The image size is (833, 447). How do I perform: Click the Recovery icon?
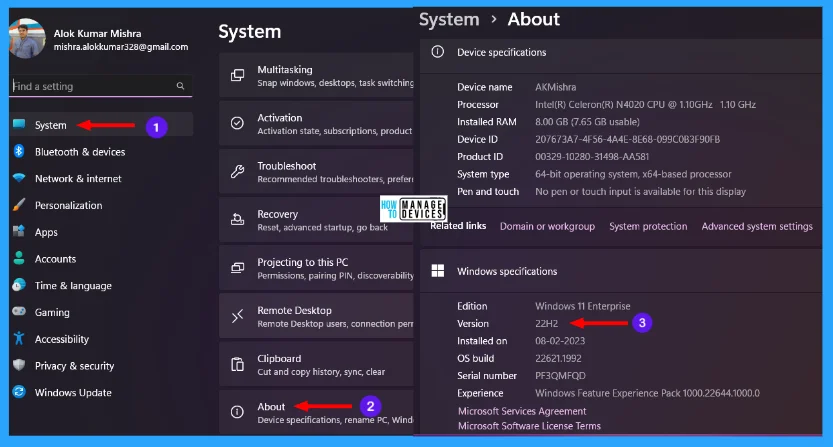tap(237, 220)
